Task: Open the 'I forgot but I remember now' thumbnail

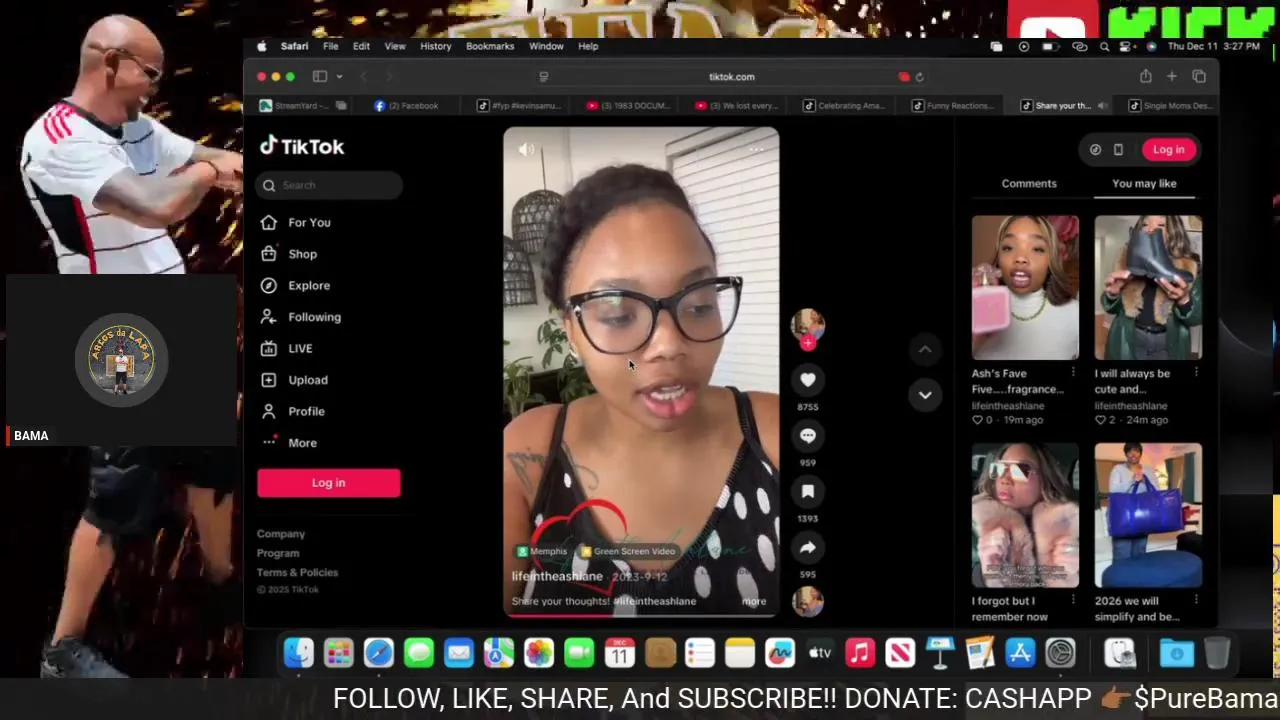Action: (1025, 515)
